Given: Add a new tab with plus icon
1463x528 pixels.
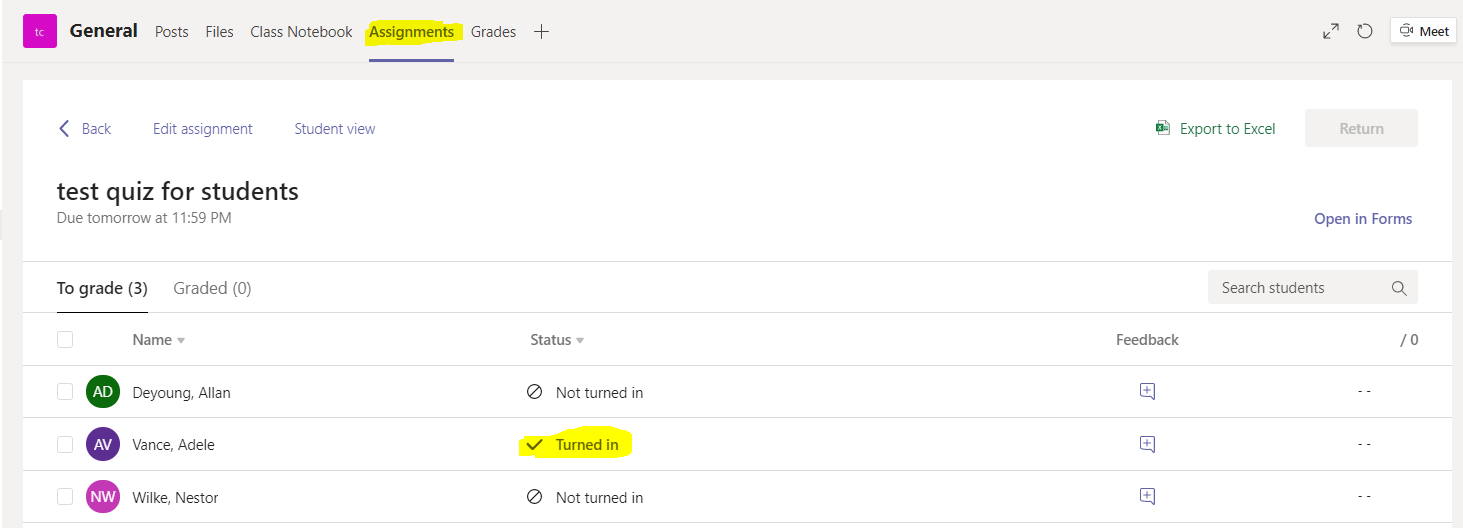Looking at the screenshot, I should click(x=541, y=32).
